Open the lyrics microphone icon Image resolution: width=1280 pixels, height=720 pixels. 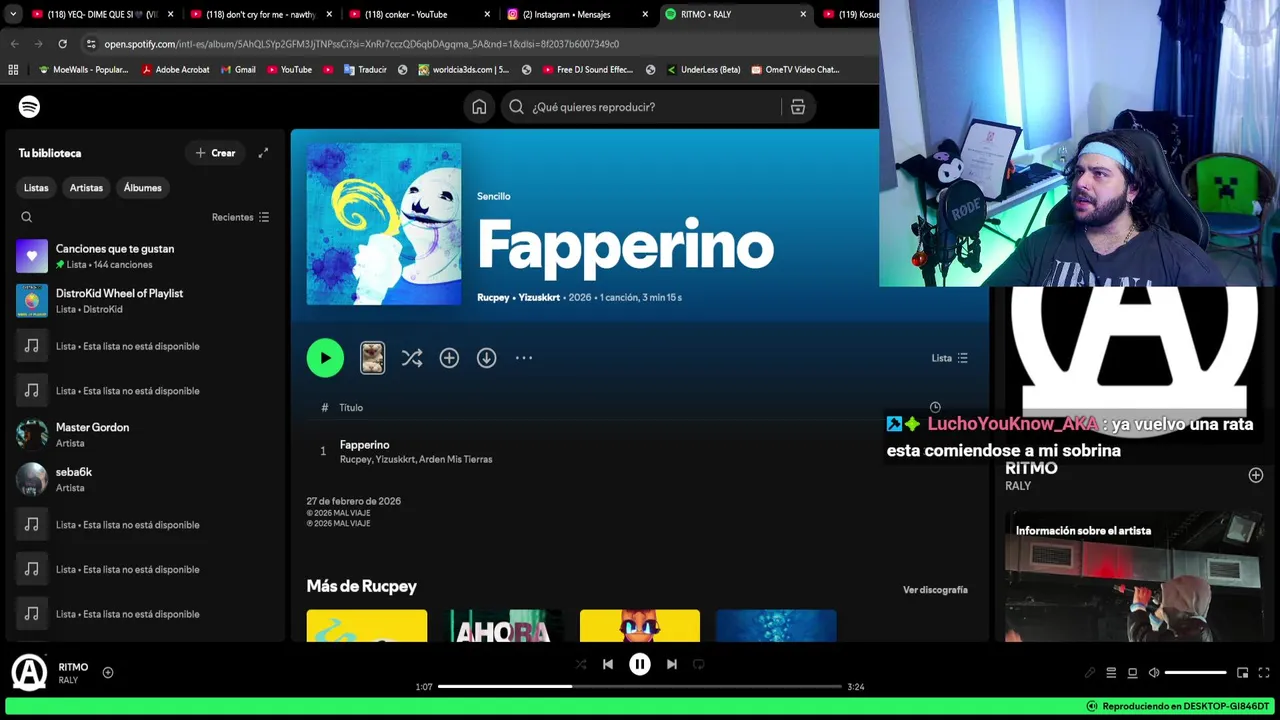point(1090,673)
